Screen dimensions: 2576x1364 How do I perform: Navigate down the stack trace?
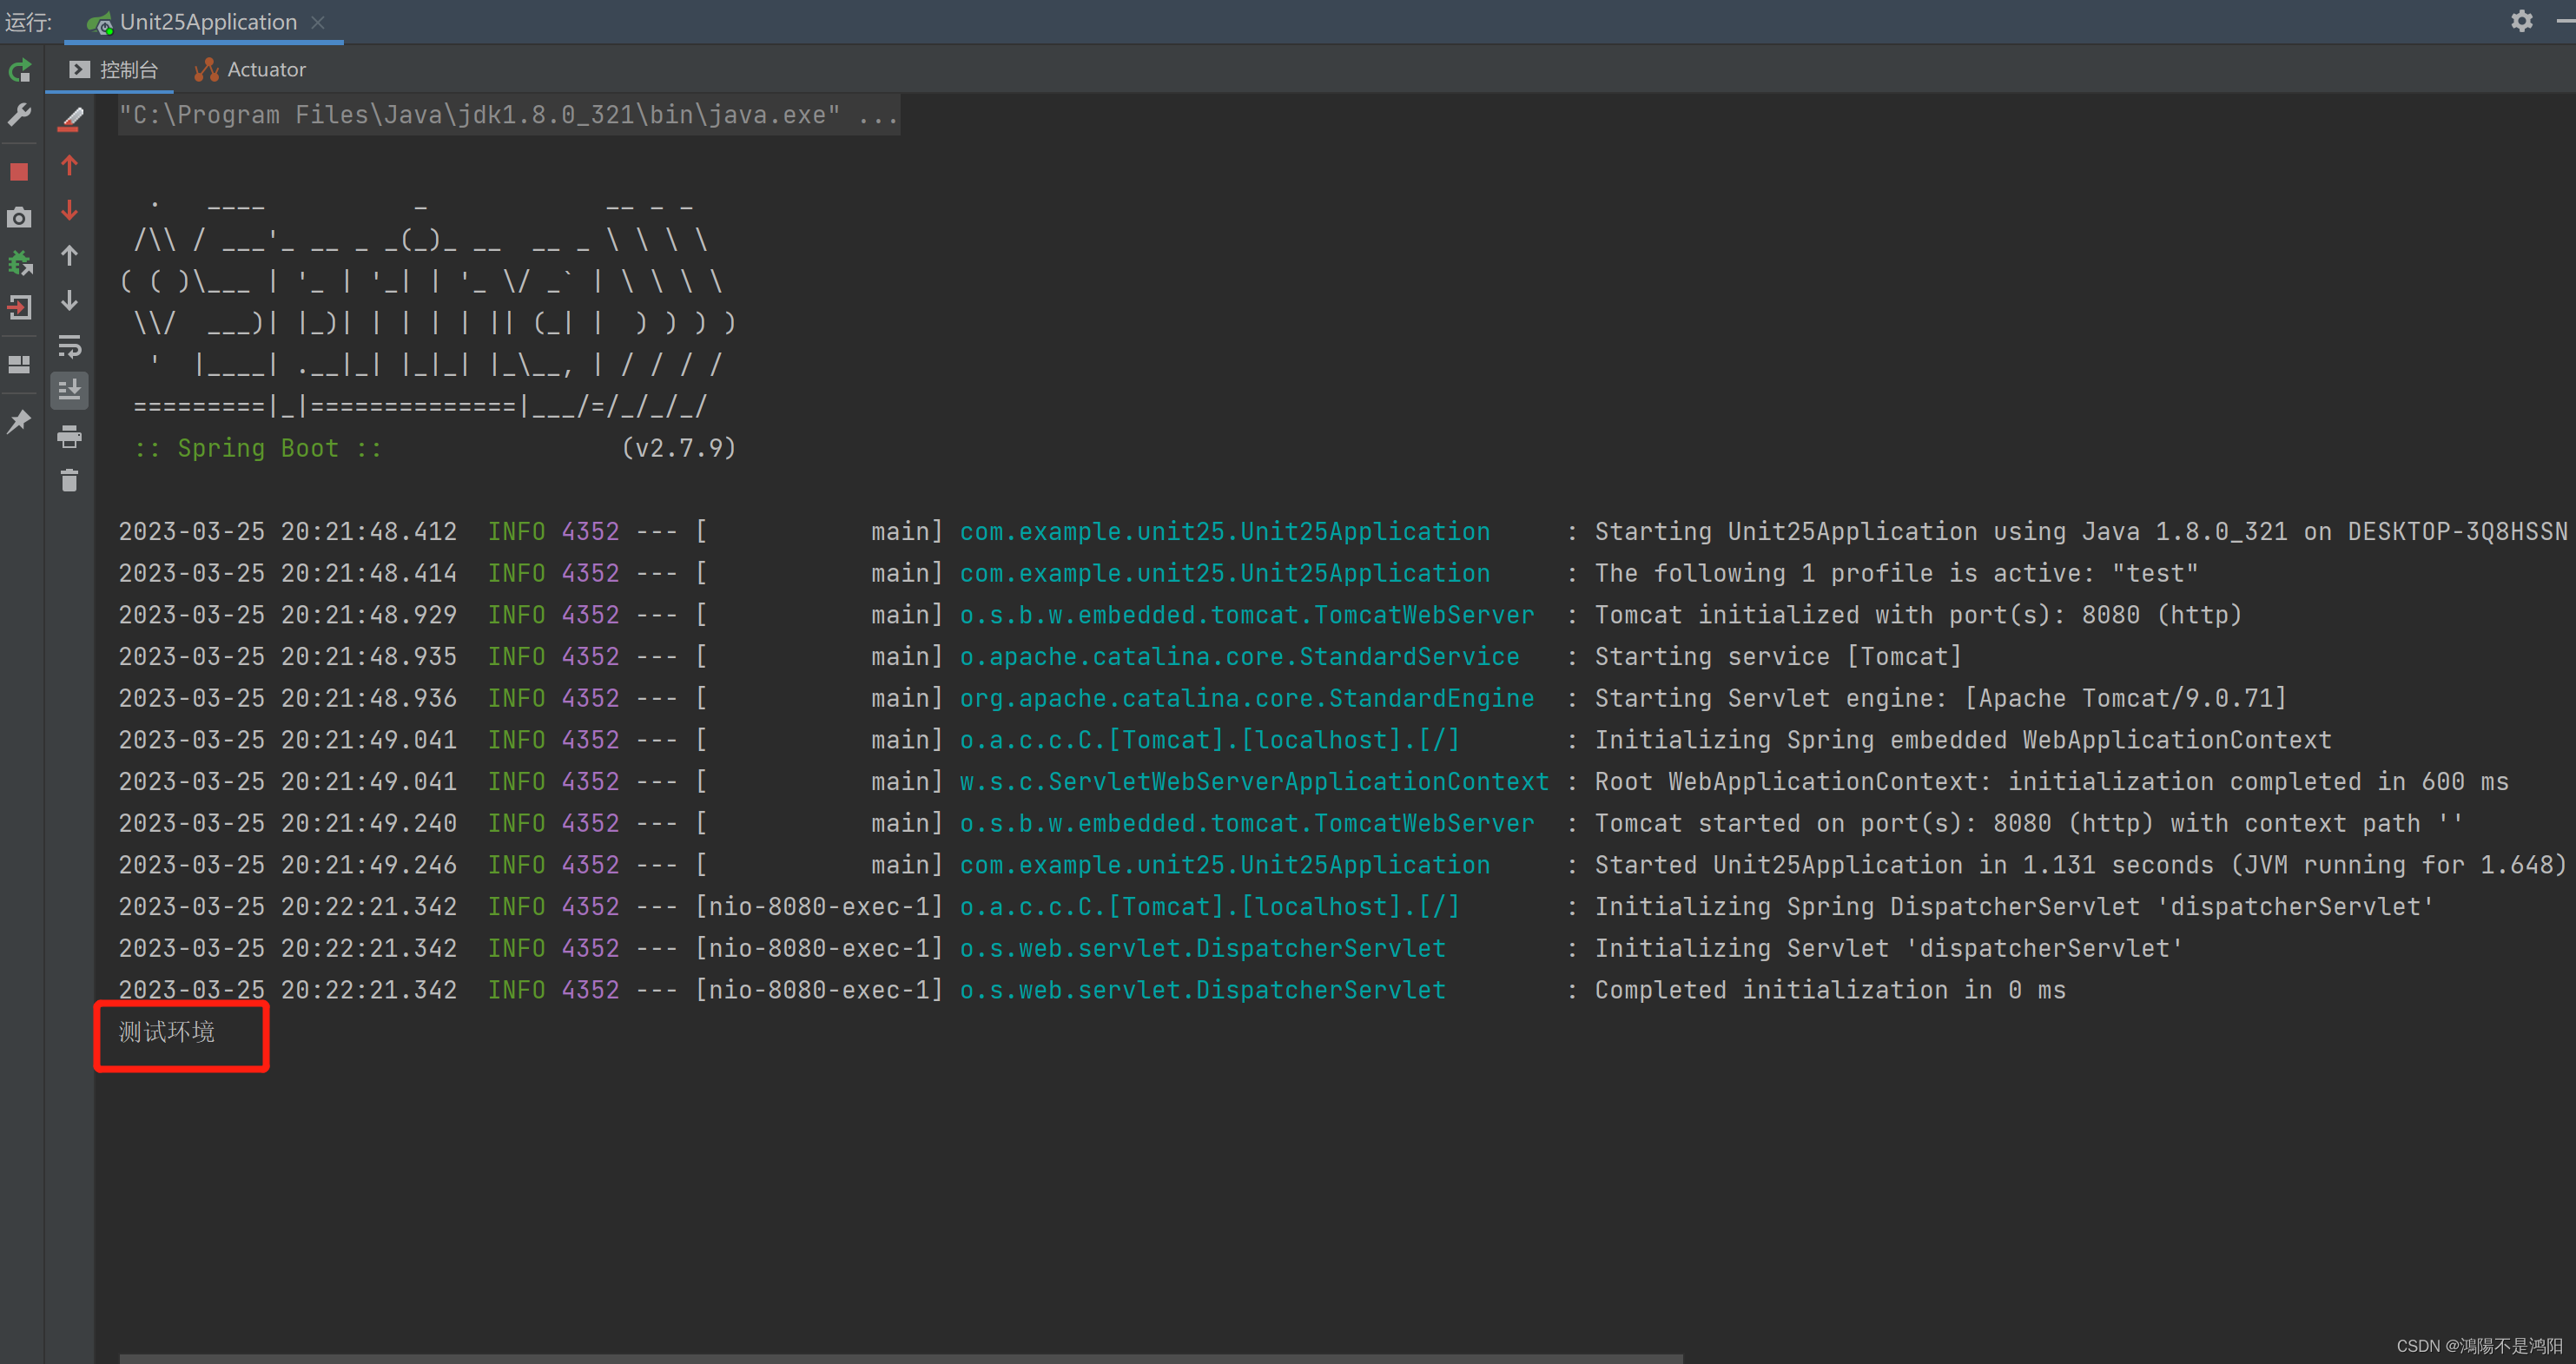click(69, 210)
